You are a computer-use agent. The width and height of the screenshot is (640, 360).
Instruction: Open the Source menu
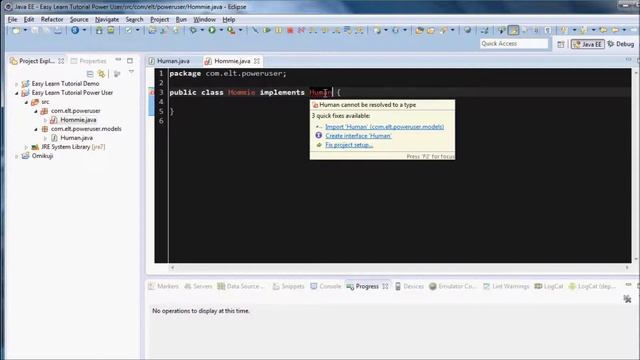(79, 19)
